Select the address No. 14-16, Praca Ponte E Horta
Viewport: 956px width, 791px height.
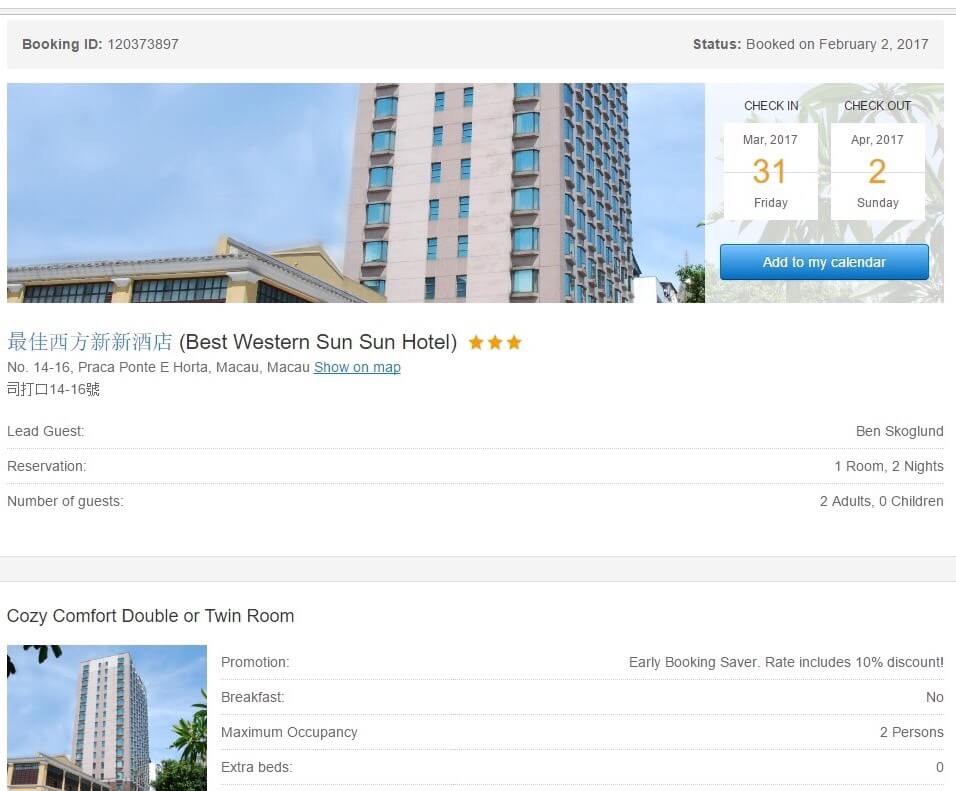(x=159, y=367)
